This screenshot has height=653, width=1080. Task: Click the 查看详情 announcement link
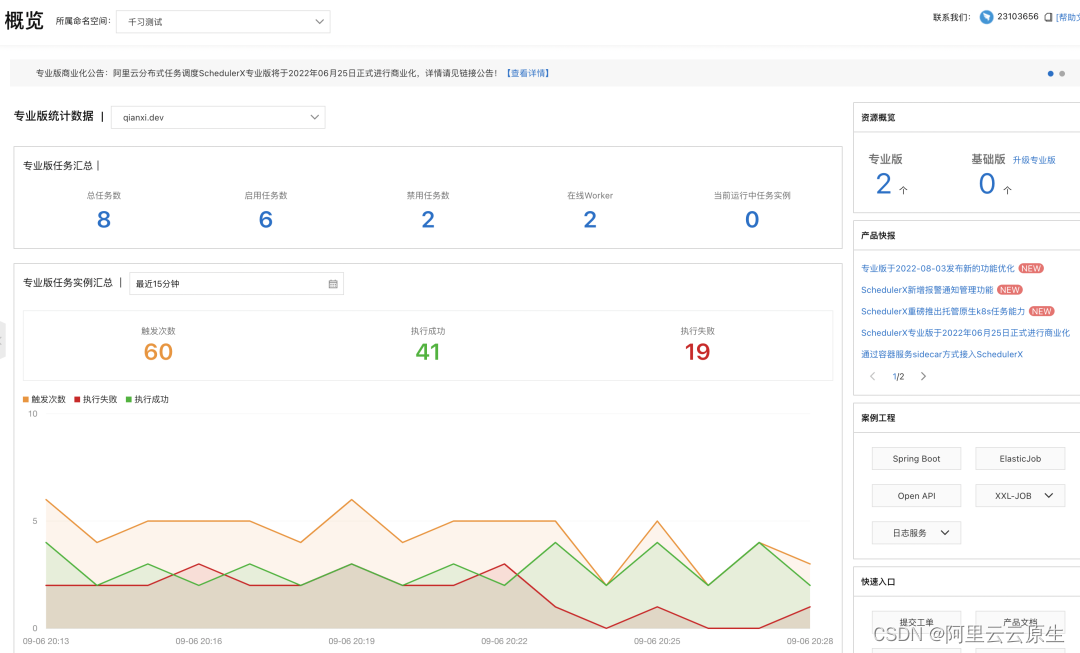point(528,73)
